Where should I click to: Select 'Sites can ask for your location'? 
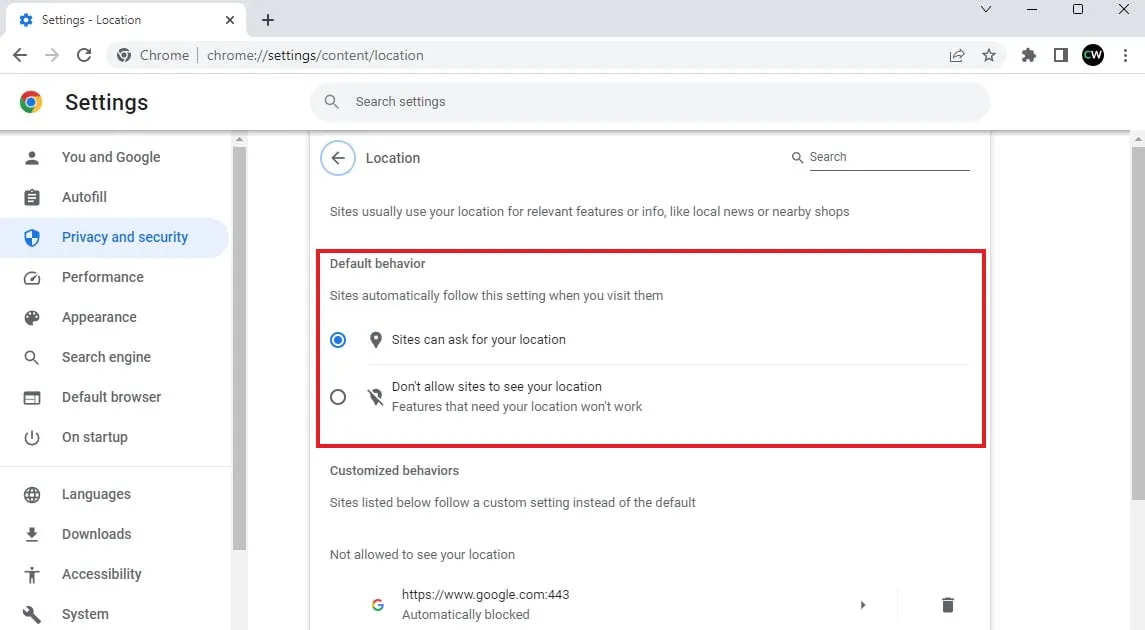[x=338, y=340]
